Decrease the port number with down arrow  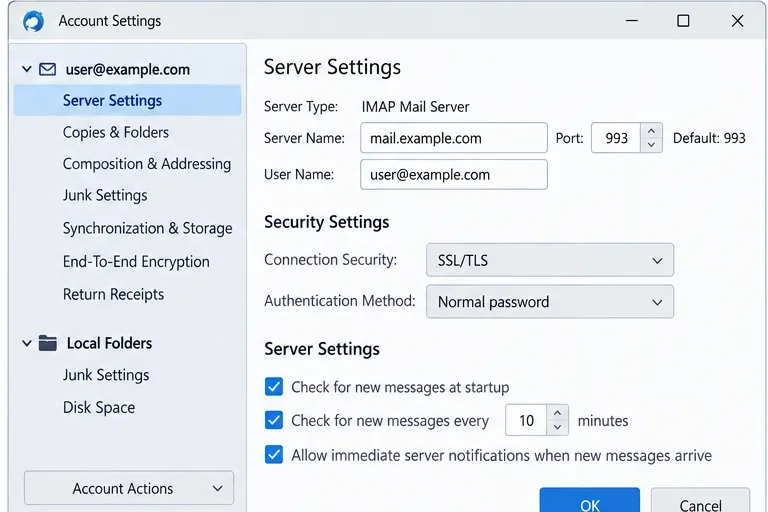[651, 145]
